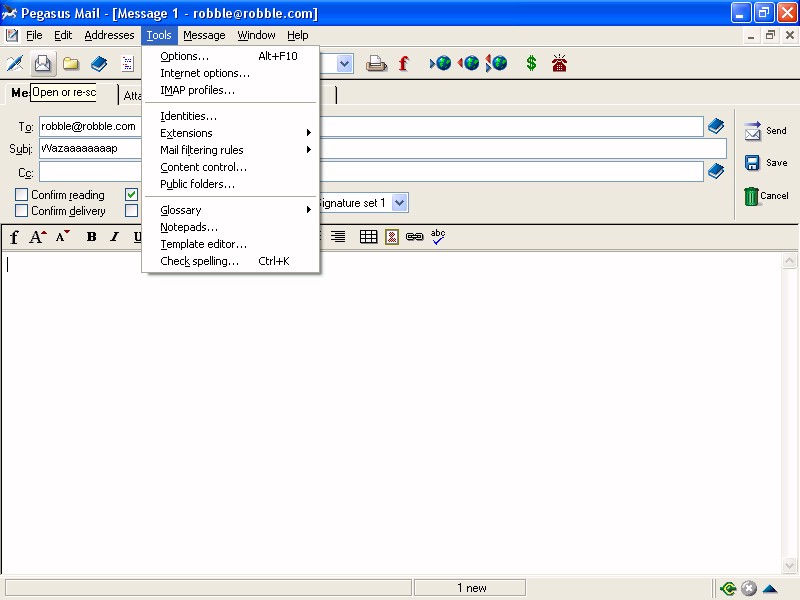Viewport: 800px width, 600px height.
Task: Click the red font 'f' toolbar icon
Action: click(403, 63)
